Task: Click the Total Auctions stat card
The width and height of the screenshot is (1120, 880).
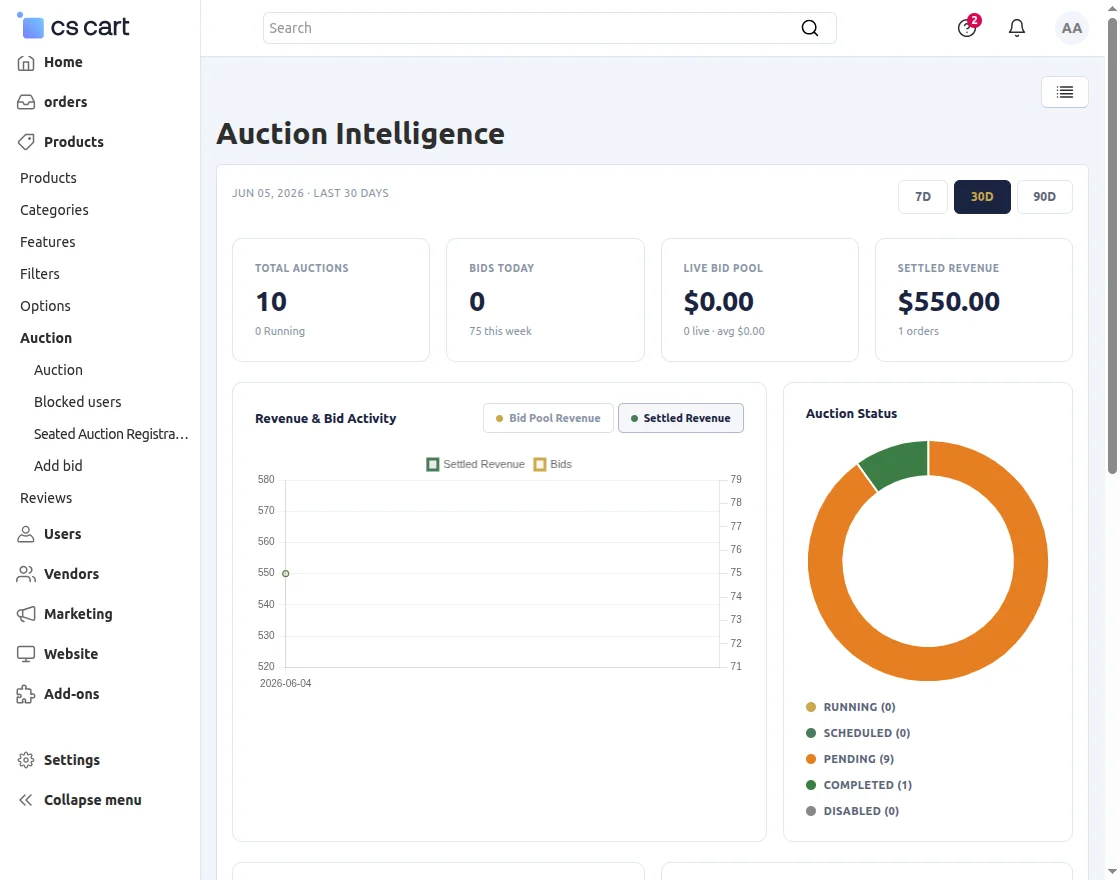Action: (x=331, y=300)
